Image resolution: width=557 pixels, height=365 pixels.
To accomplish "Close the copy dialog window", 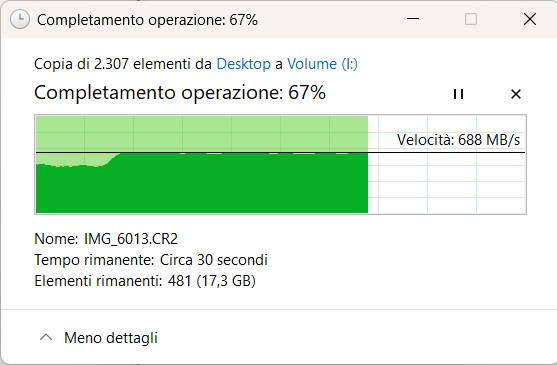I will [x=530, y=19].
